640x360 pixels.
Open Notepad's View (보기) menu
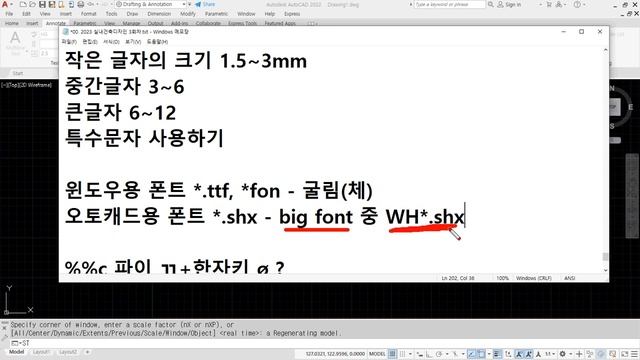pos(133,42)
